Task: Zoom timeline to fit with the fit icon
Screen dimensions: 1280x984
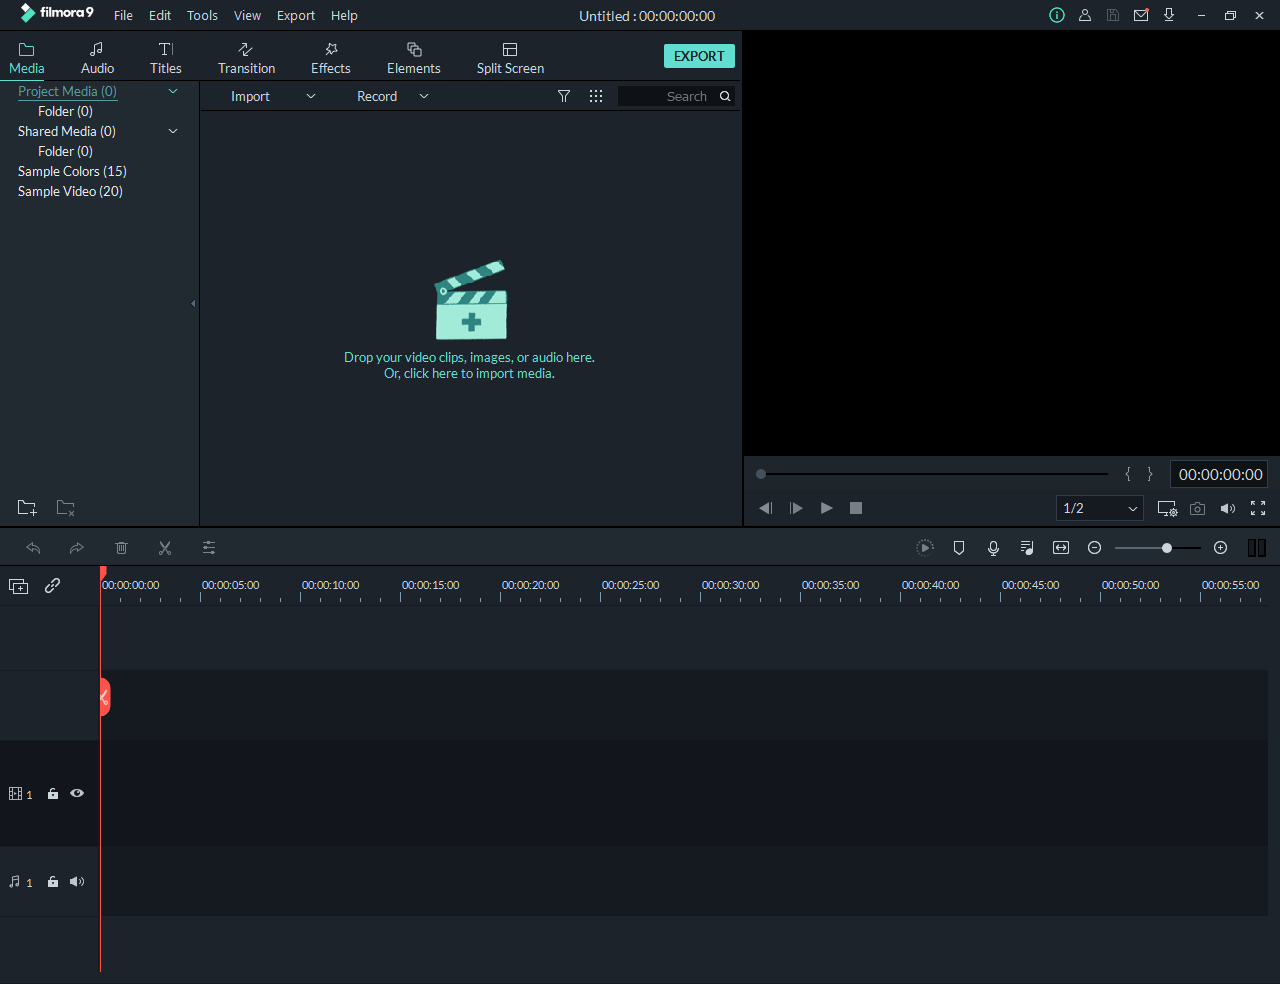Action: 1061,547
